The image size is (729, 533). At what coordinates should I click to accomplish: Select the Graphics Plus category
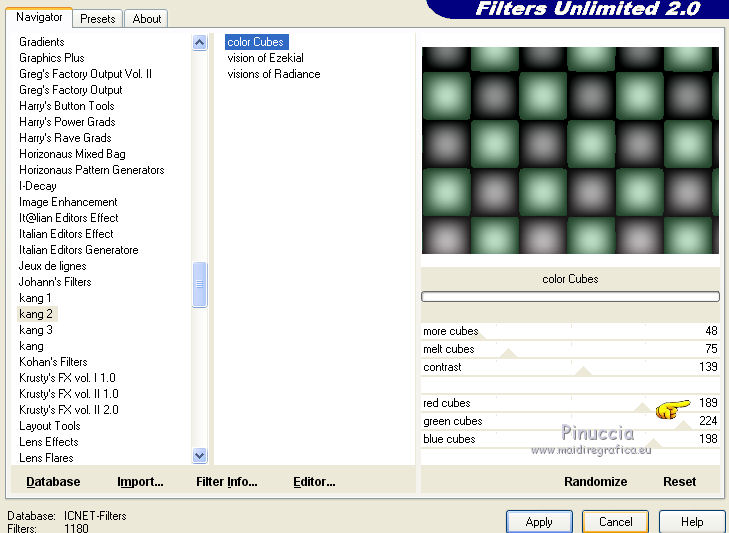click(x=52, y=58)
